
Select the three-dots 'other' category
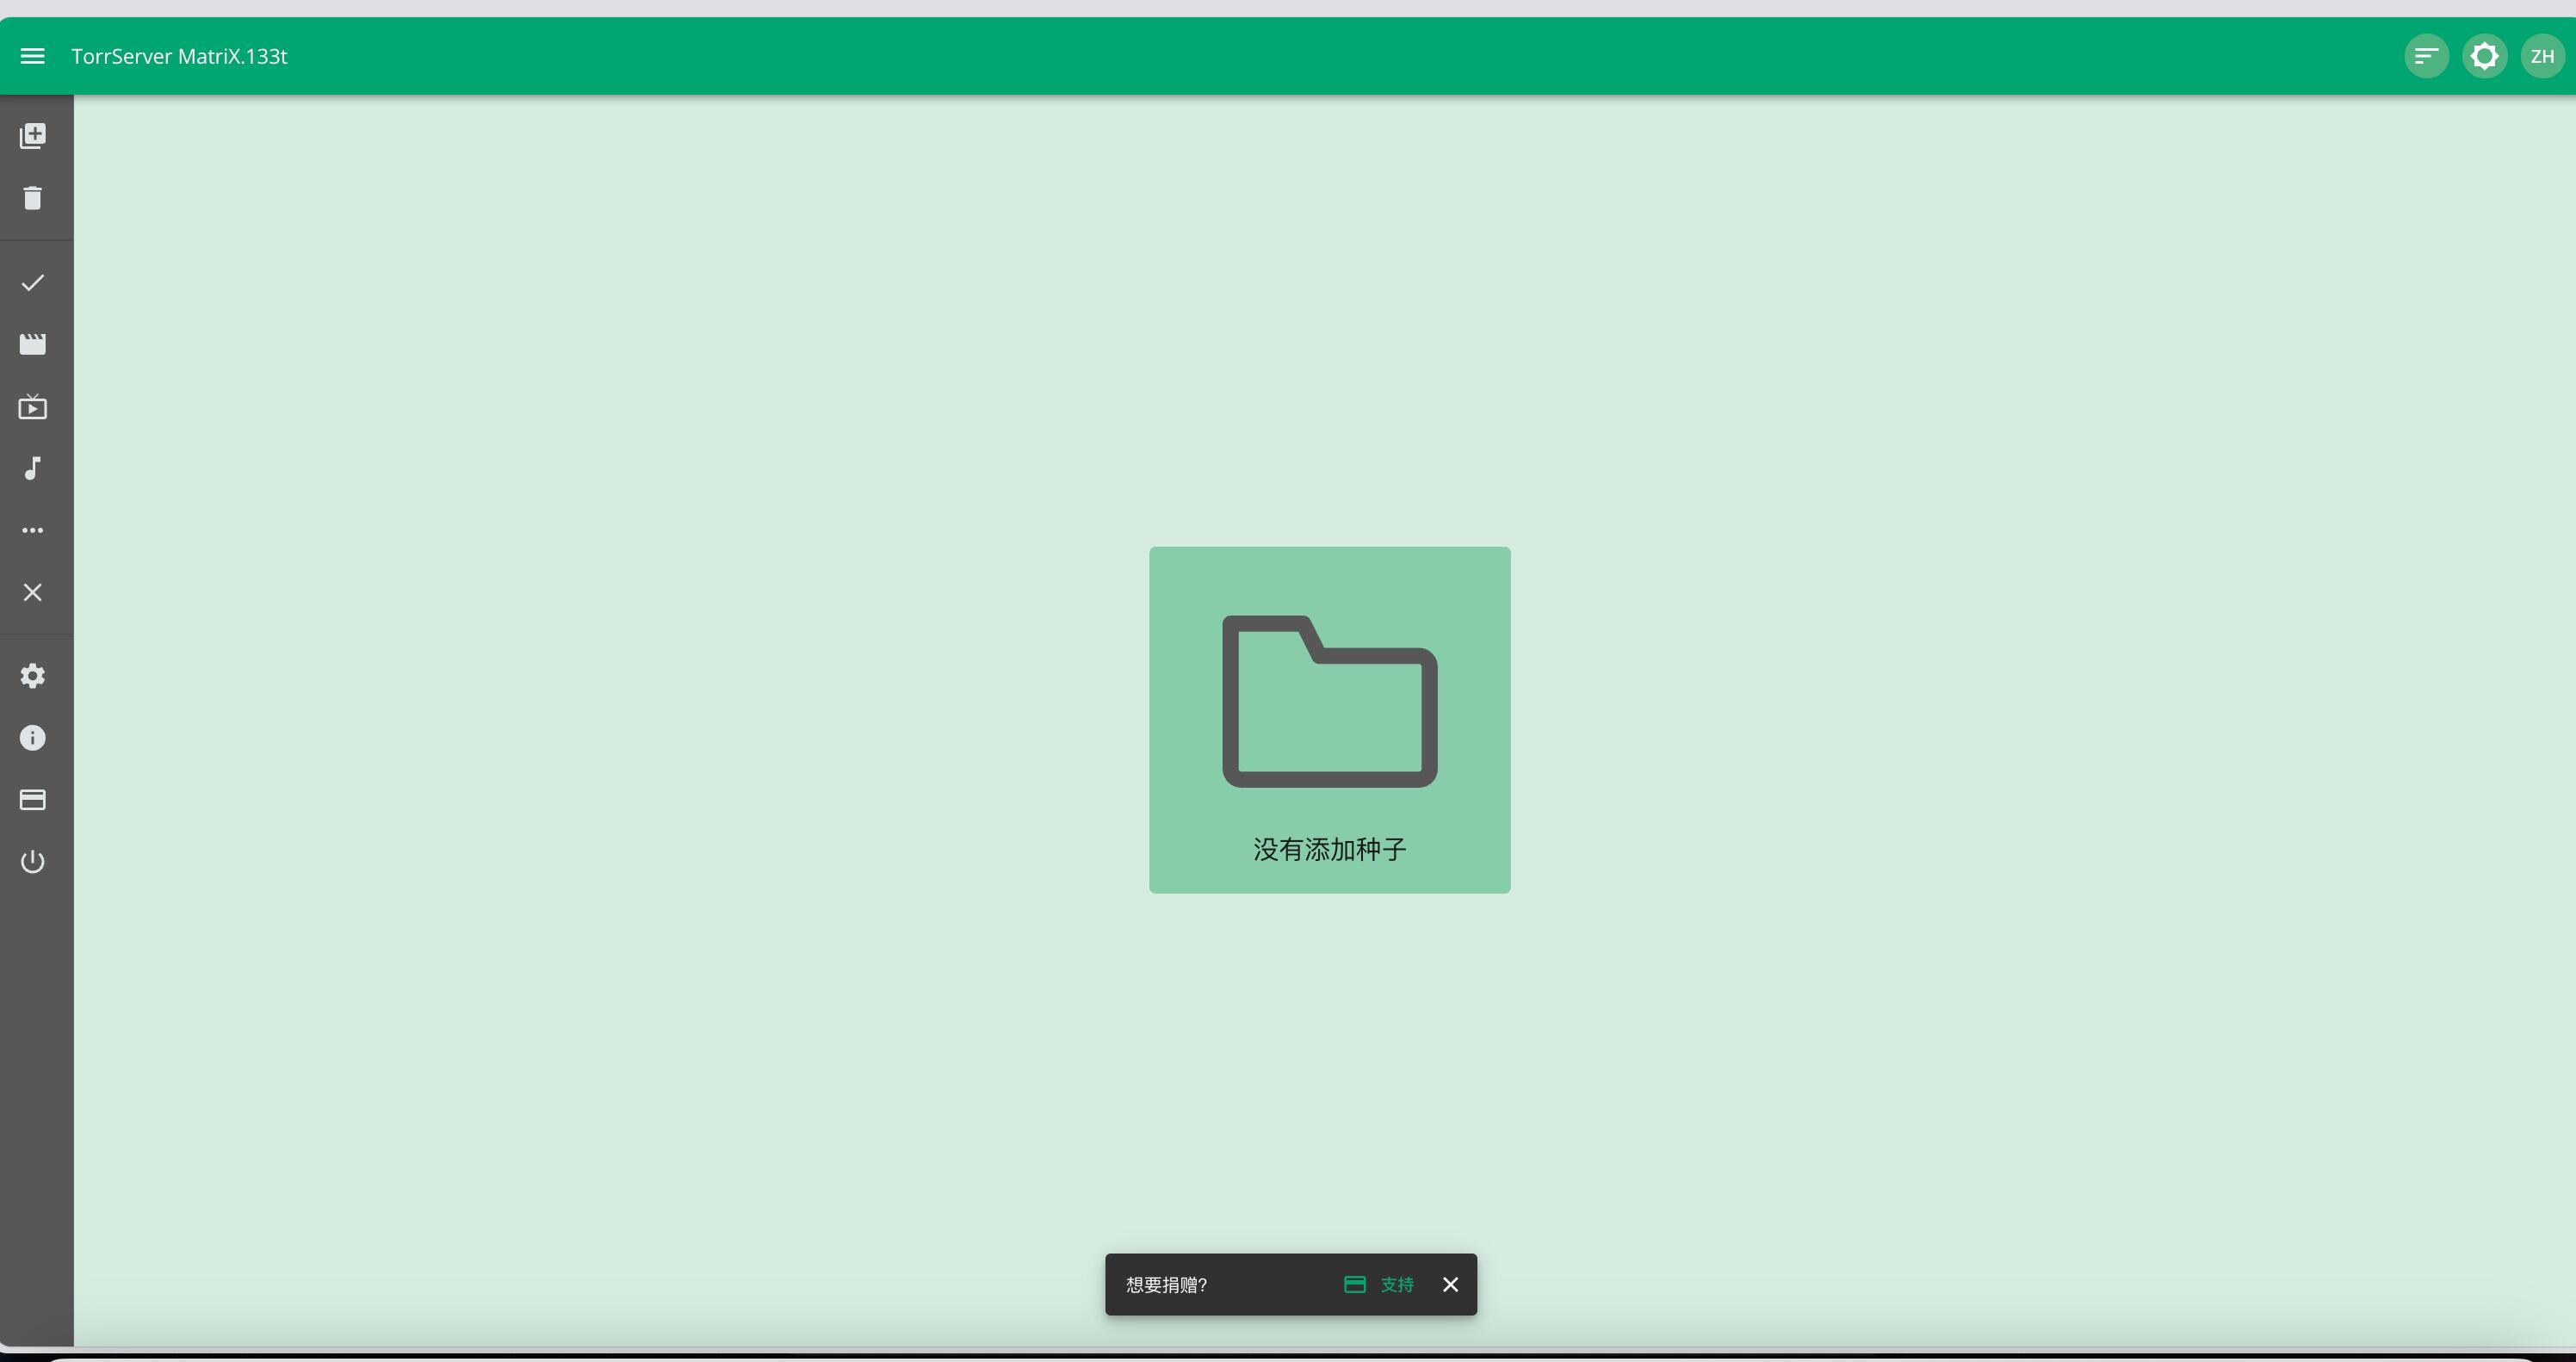pos(32,530)
